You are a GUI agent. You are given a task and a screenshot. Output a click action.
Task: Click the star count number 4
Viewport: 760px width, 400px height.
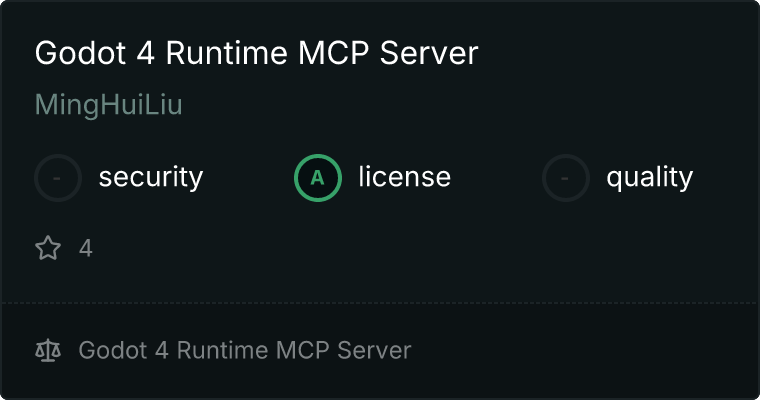[86, 248]
